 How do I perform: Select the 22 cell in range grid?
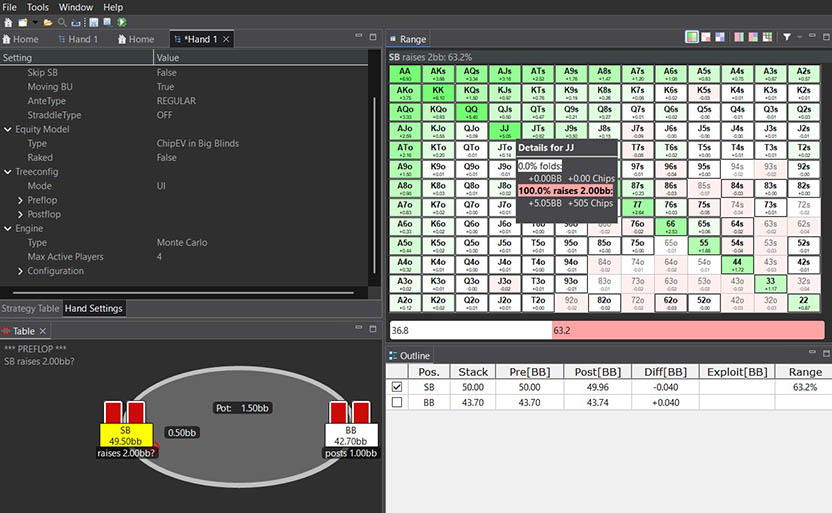click(x=803, y=303)
